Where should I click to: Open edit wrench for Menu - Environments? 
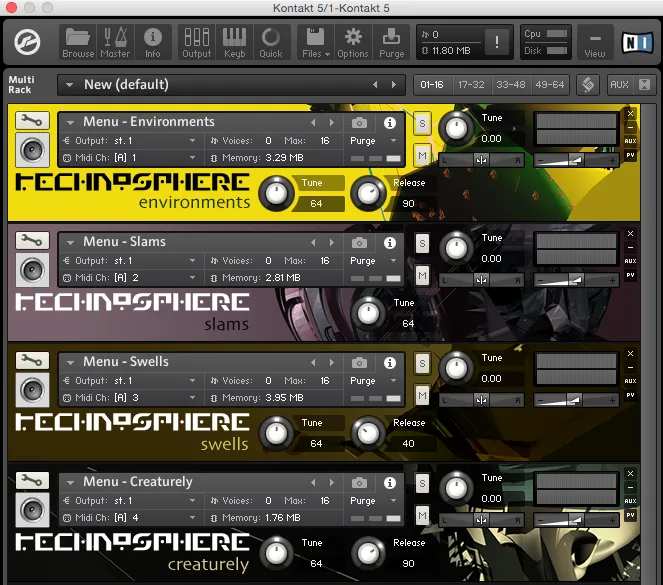pos(32,120)
